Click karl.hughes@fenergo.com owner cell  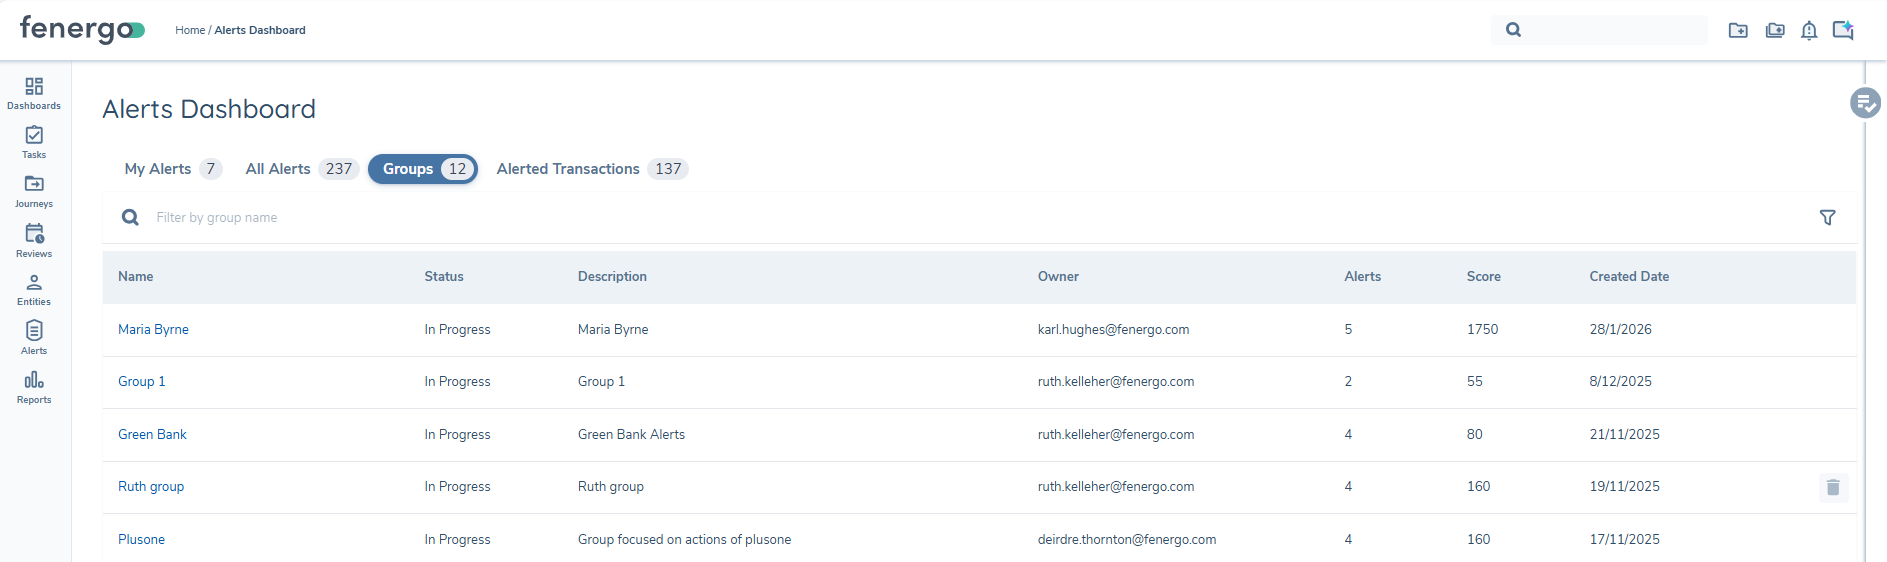click(x=1113, y=329)
